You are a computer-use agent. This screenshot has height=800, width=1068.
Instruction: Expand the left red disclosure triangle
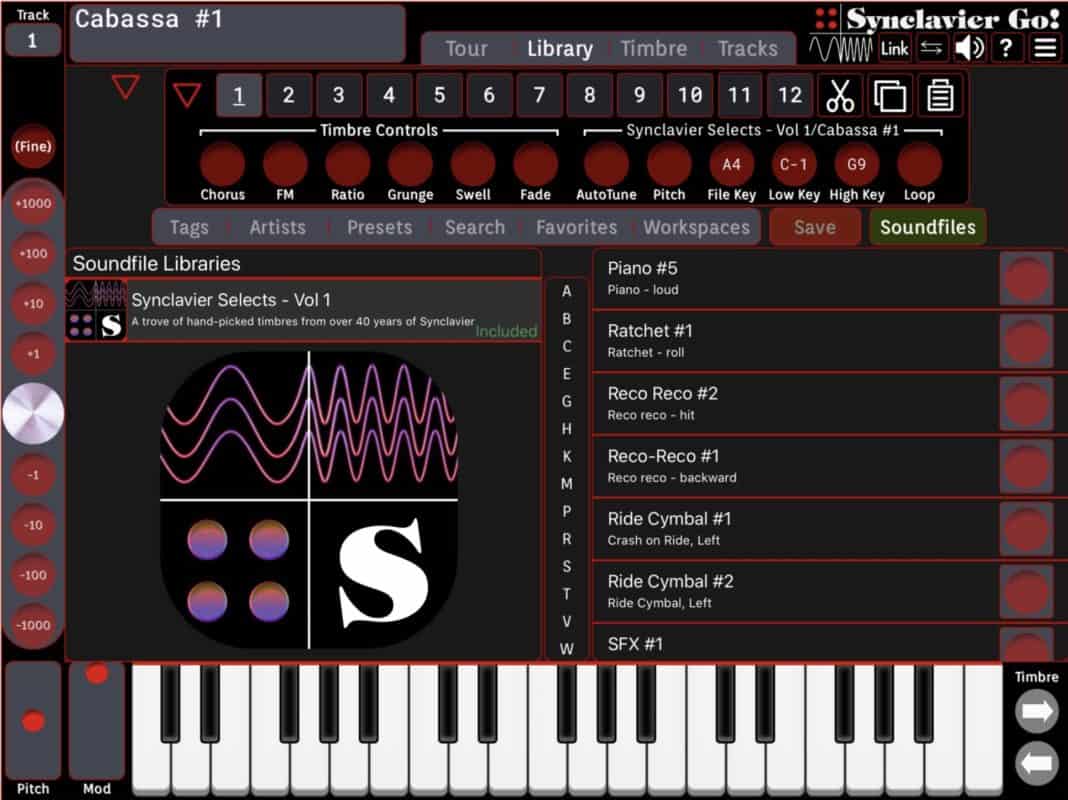coord(125,89)
